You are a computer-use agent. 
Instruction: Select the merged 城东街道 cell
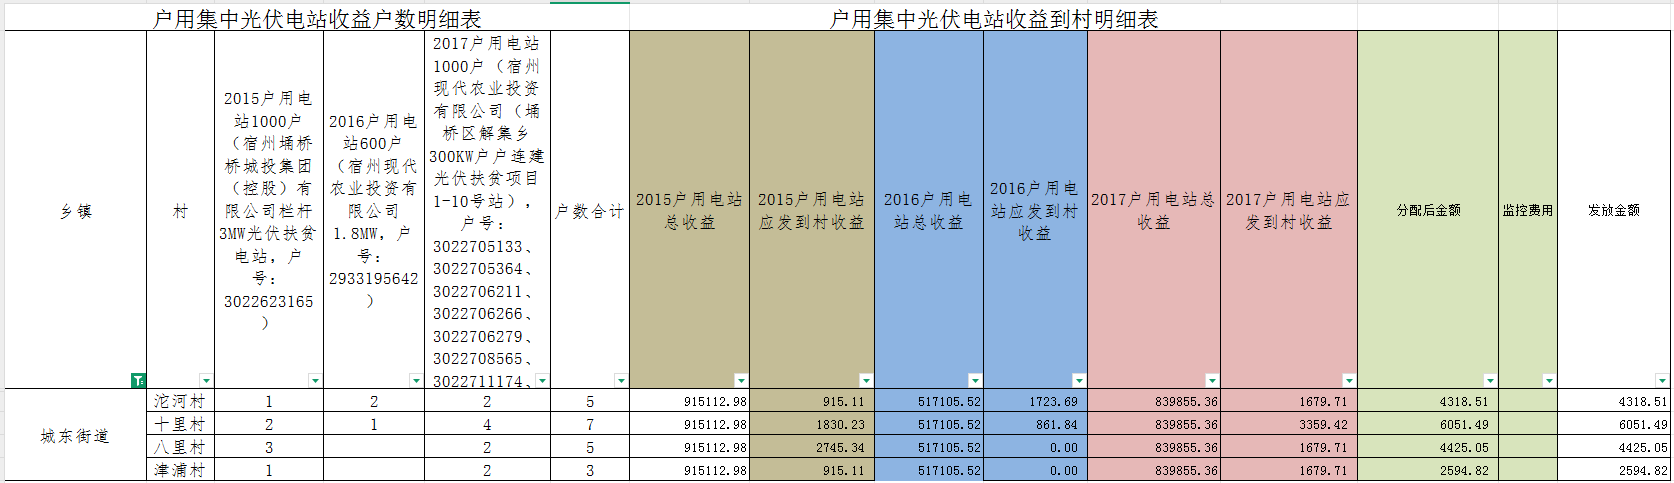click(75, 436)
